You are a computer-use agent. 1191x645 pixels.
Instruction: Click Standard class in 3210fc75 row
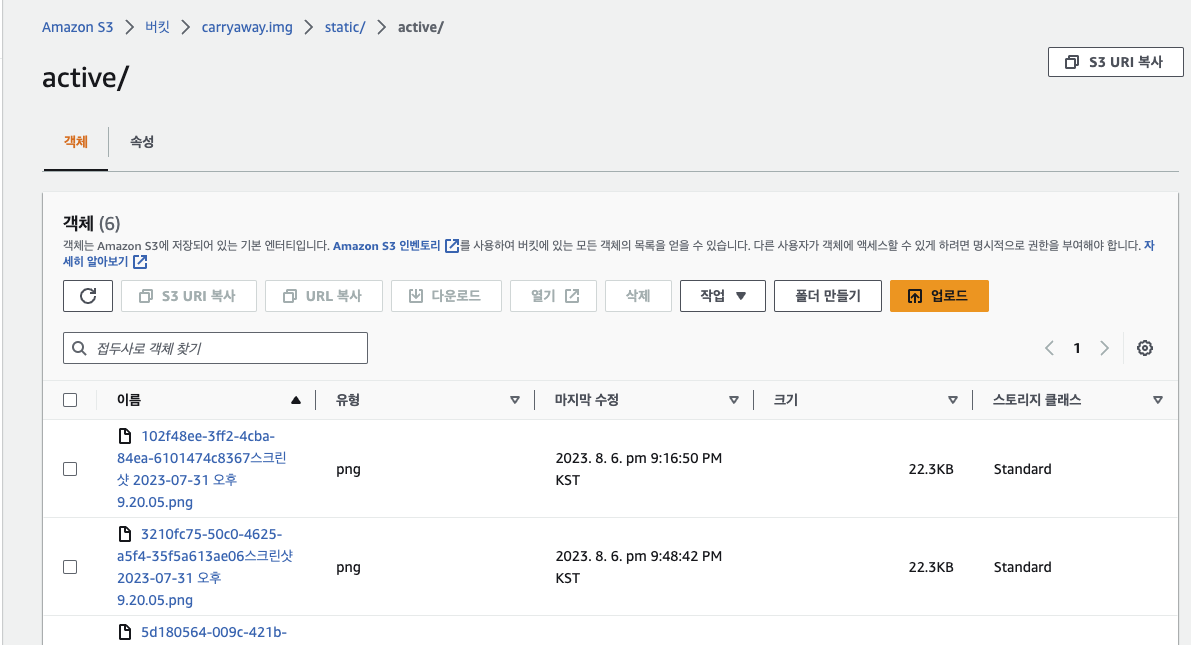(1022, 567)
